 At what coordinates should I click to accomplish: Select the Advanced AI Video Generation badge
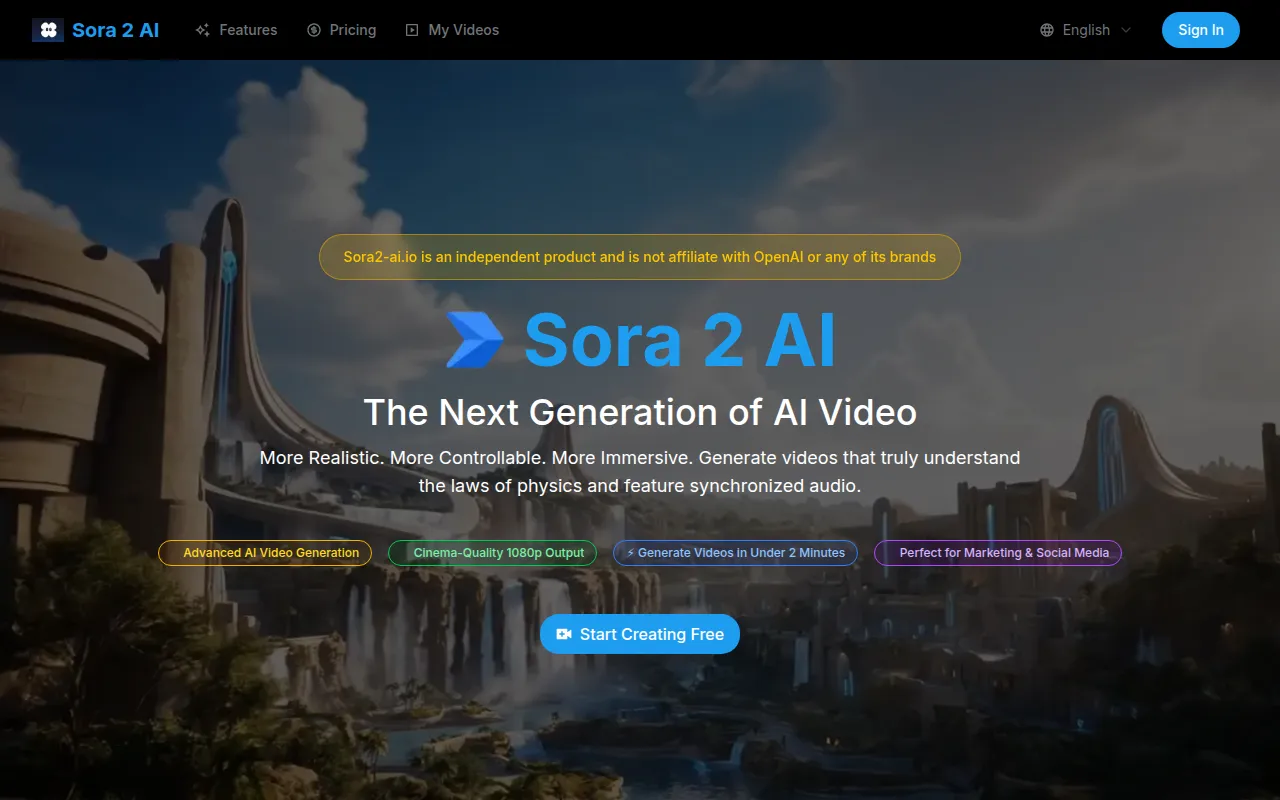(x=264, y=552)
